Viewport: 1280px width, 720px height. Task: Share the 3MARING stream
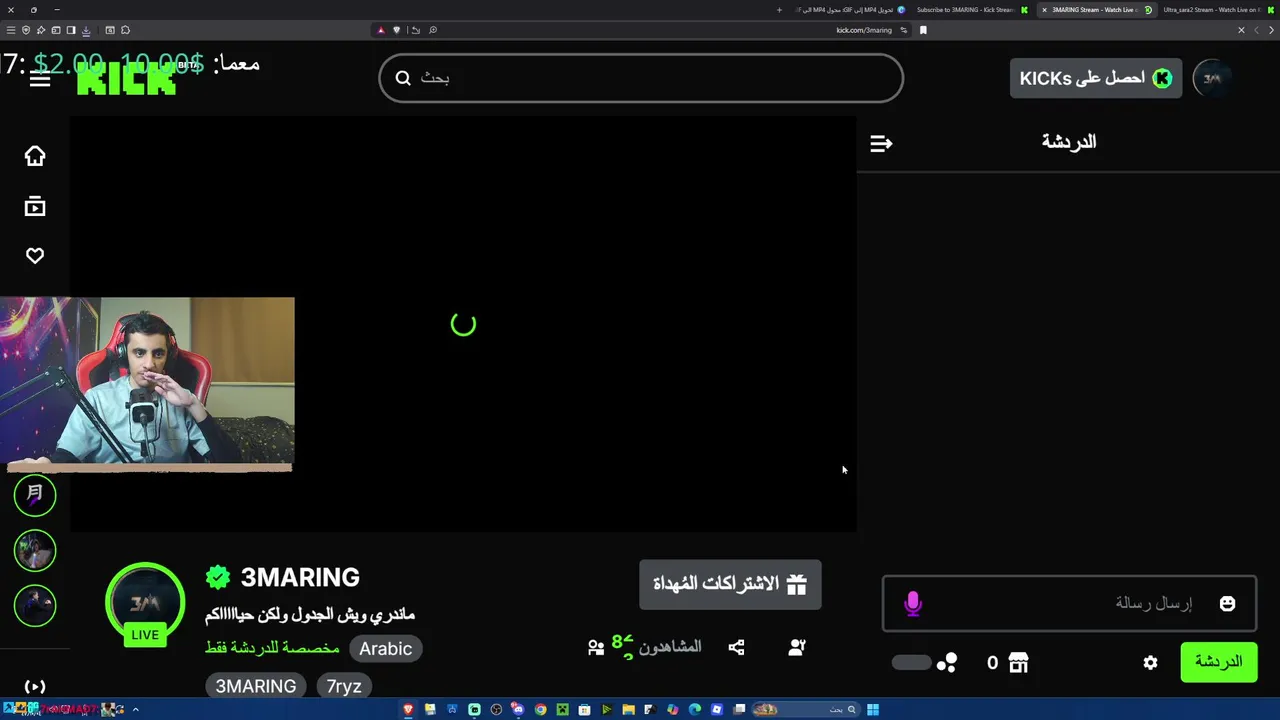click(736, 647)
